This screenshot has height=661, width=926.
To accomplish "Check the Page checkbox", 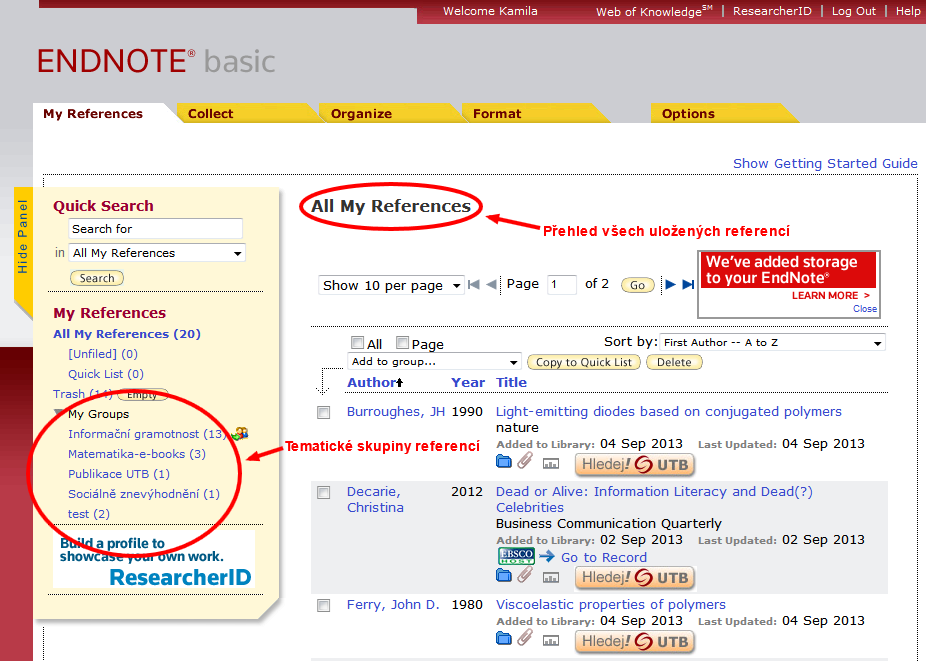I will 402,343.
